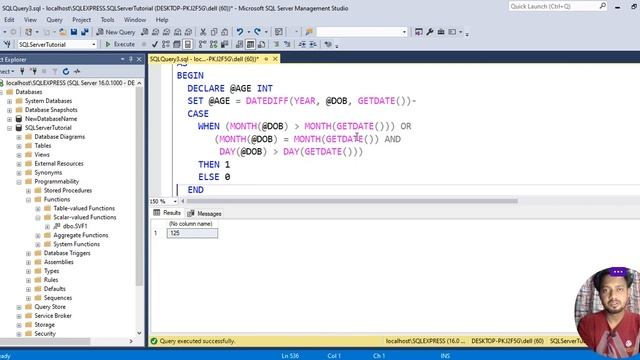Expand the Stored Procedures folder
The width and height of the screenshot is (640, 360).
[28, 191]
